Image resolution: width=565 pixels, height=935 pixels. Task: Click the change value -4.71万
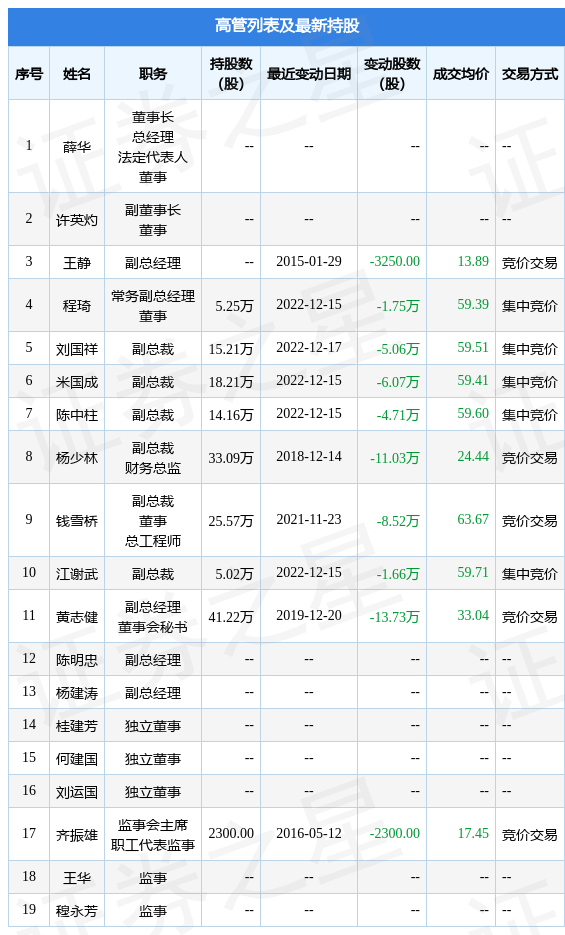[x=398, y=415]
